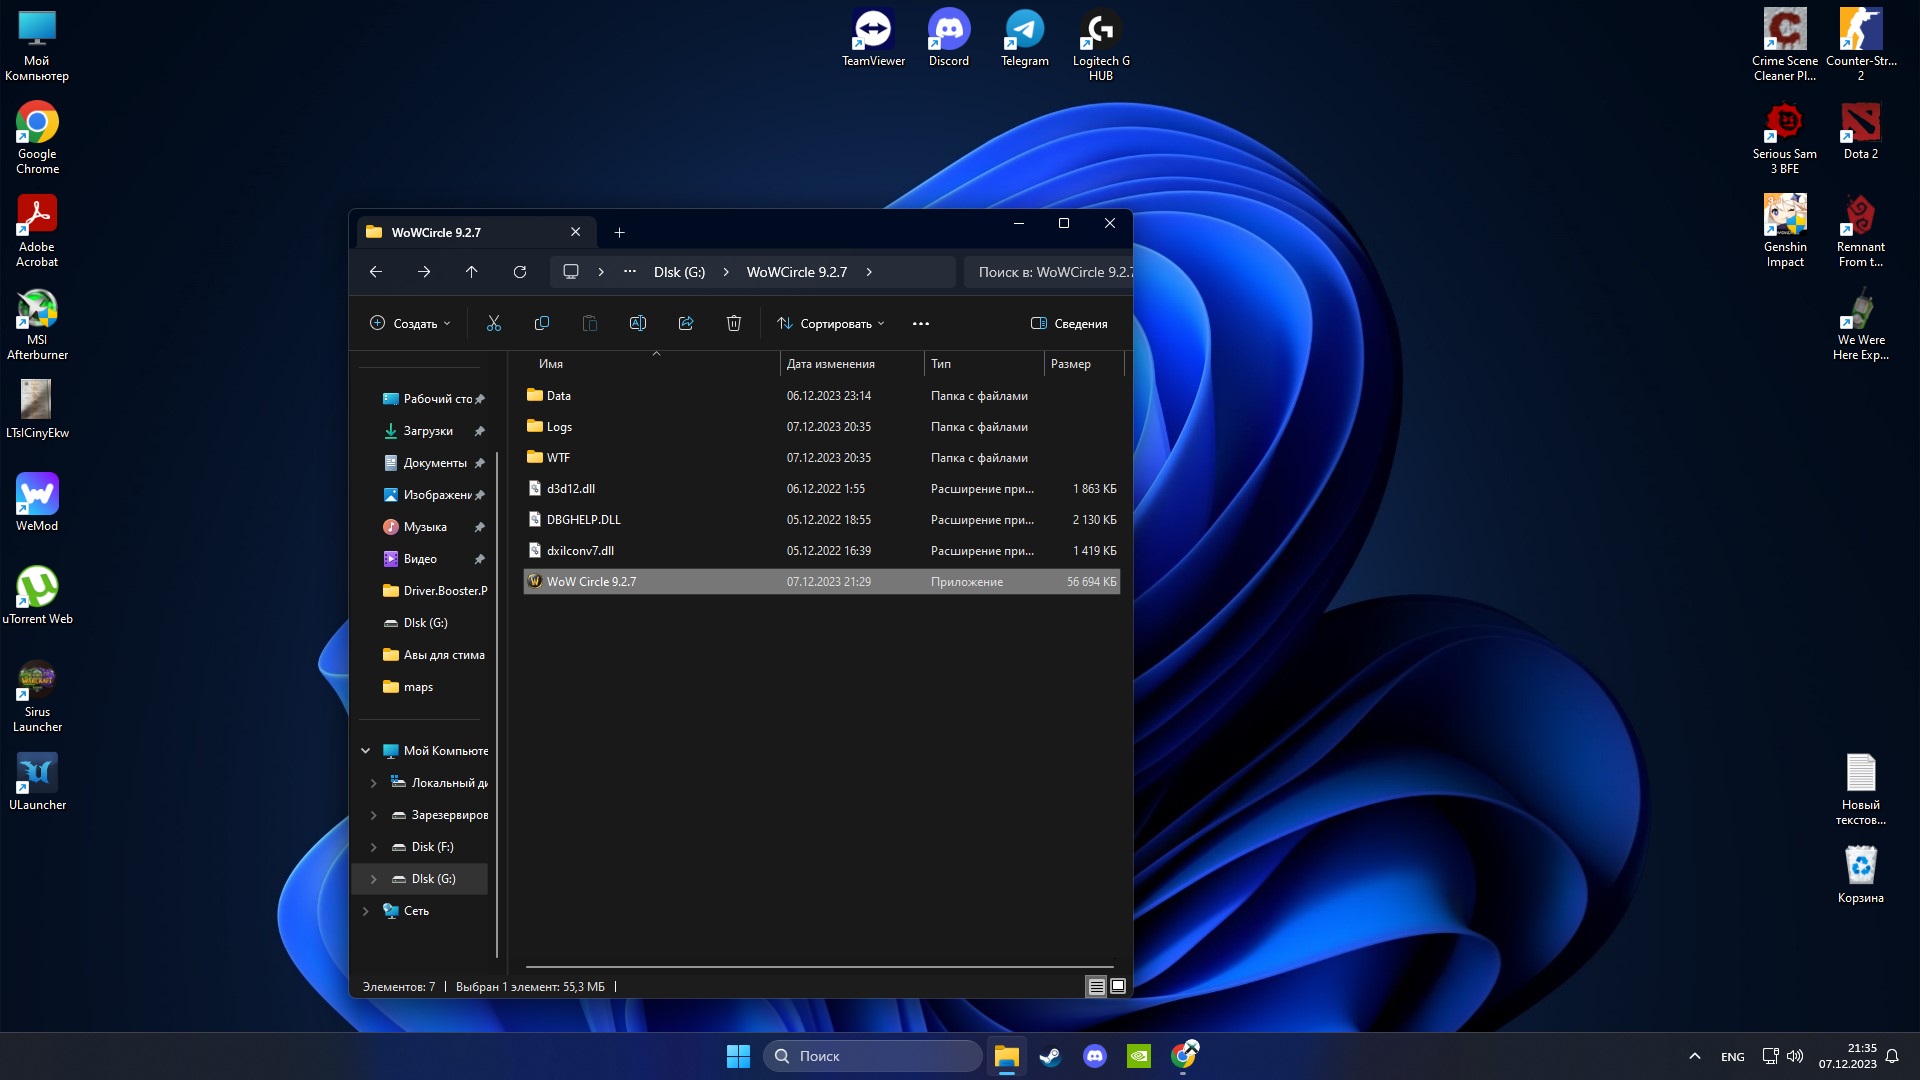This screenshot has width=1920, height=1080.
Task: Click the Copy icon in Explorer toolbar
Action: 541,323
